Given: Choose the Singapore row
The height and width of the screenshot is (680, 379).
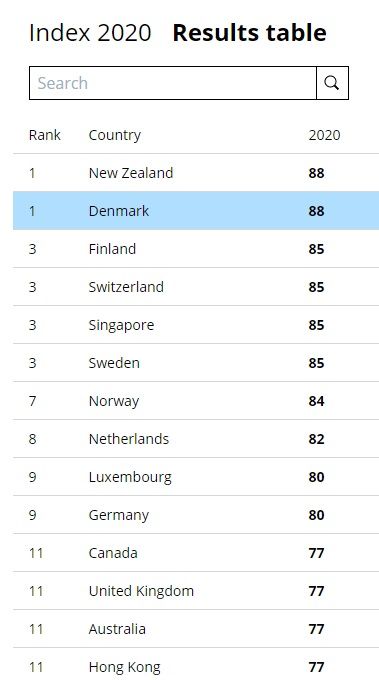Looking at the screenshot, I should (196, 325).
